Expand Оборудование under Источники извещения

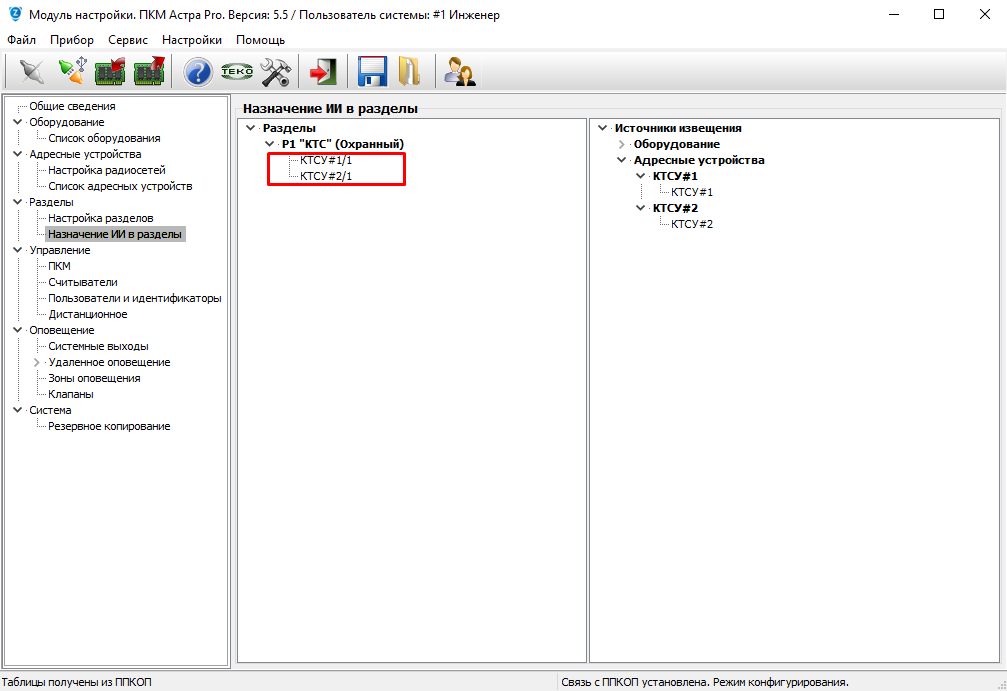(x=621, y=144)
